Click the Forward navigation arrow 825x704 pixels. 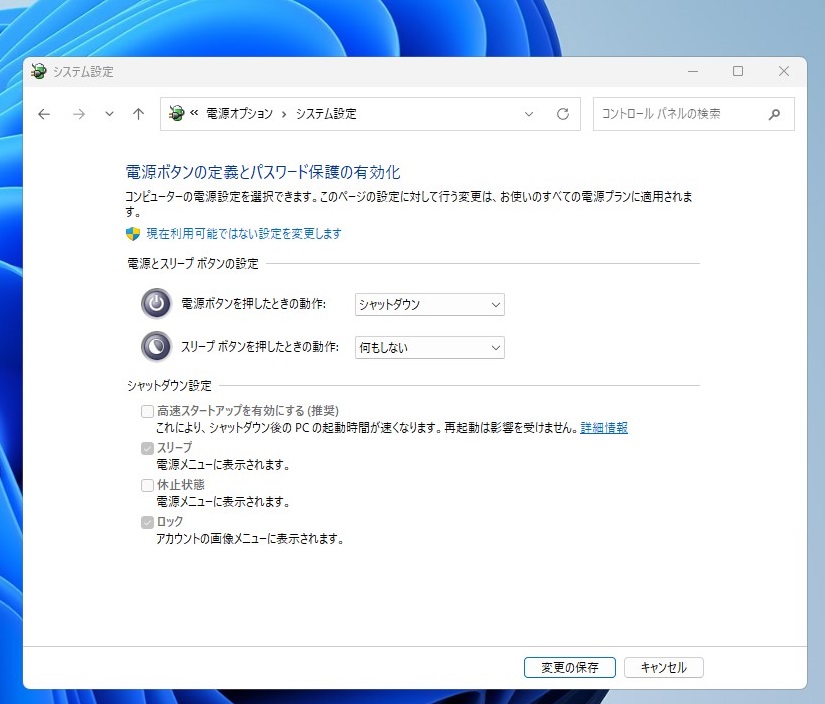79,114
